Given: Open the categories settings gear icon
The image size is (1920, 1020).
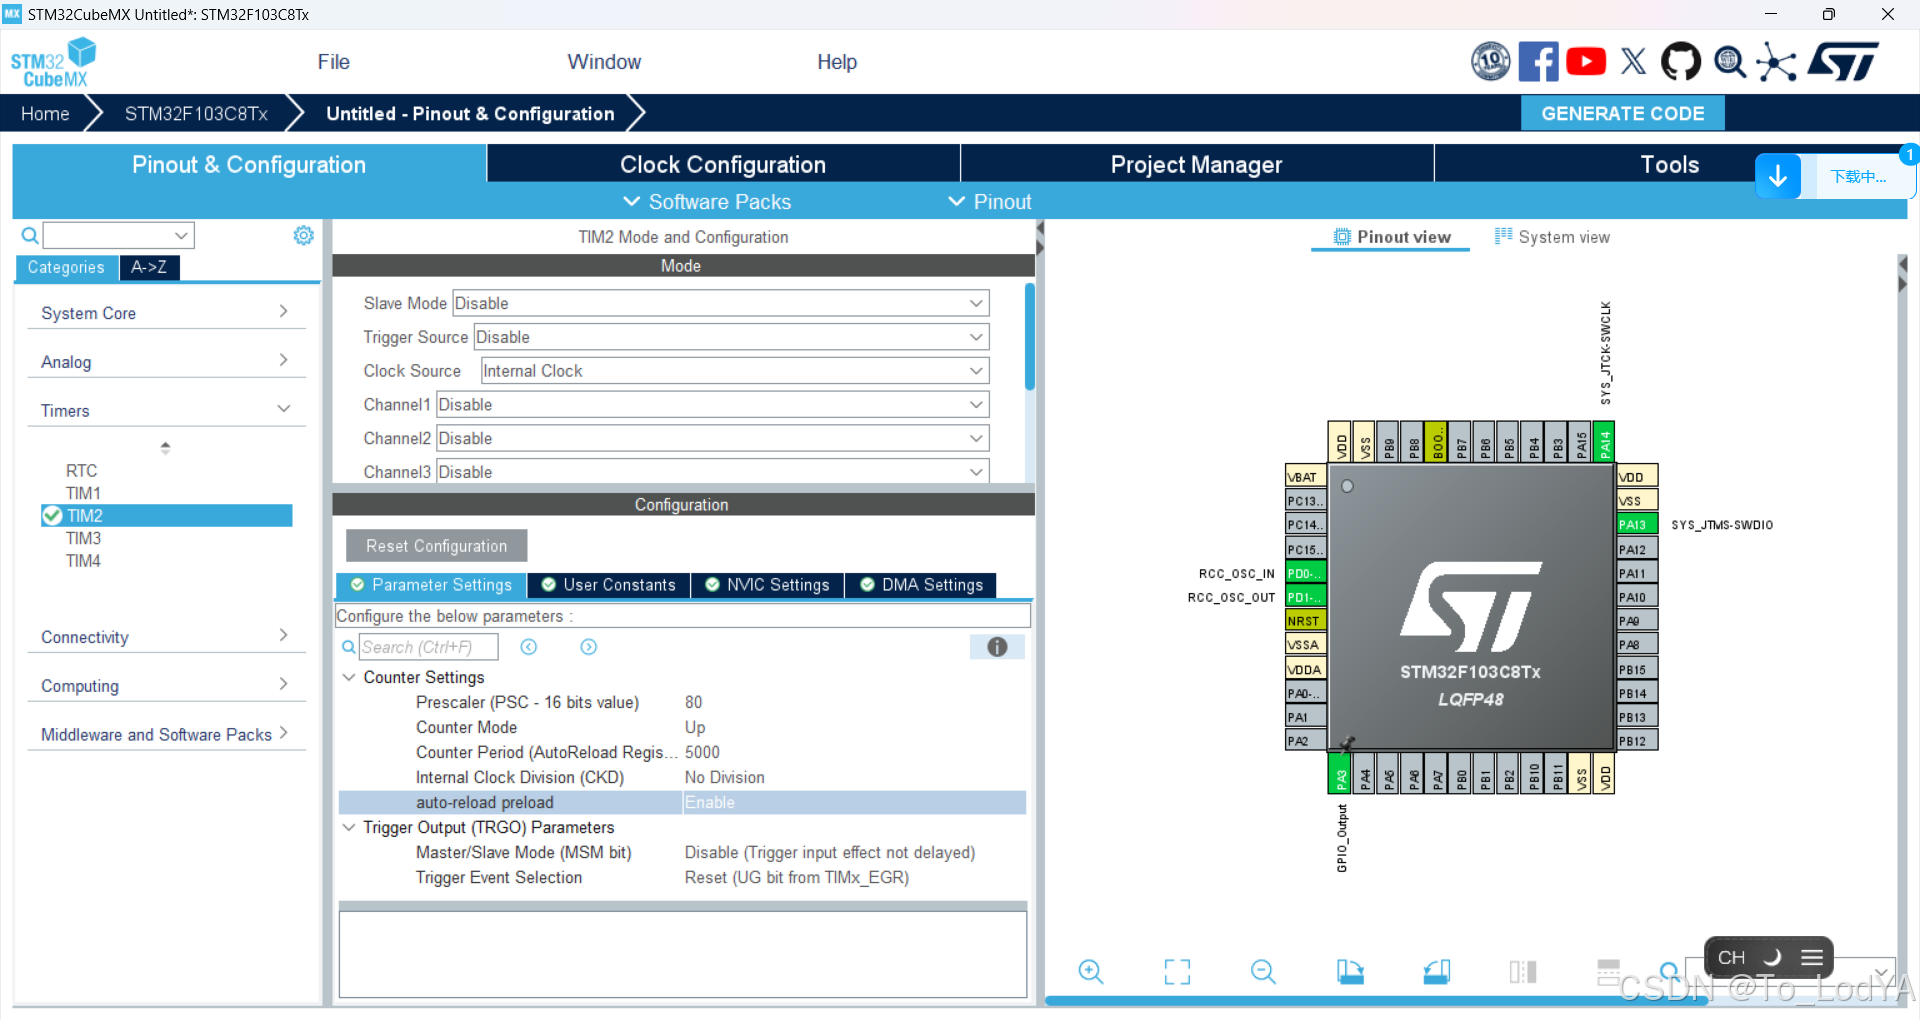Looking at the screenshot, I should click(x=303, y=235).
